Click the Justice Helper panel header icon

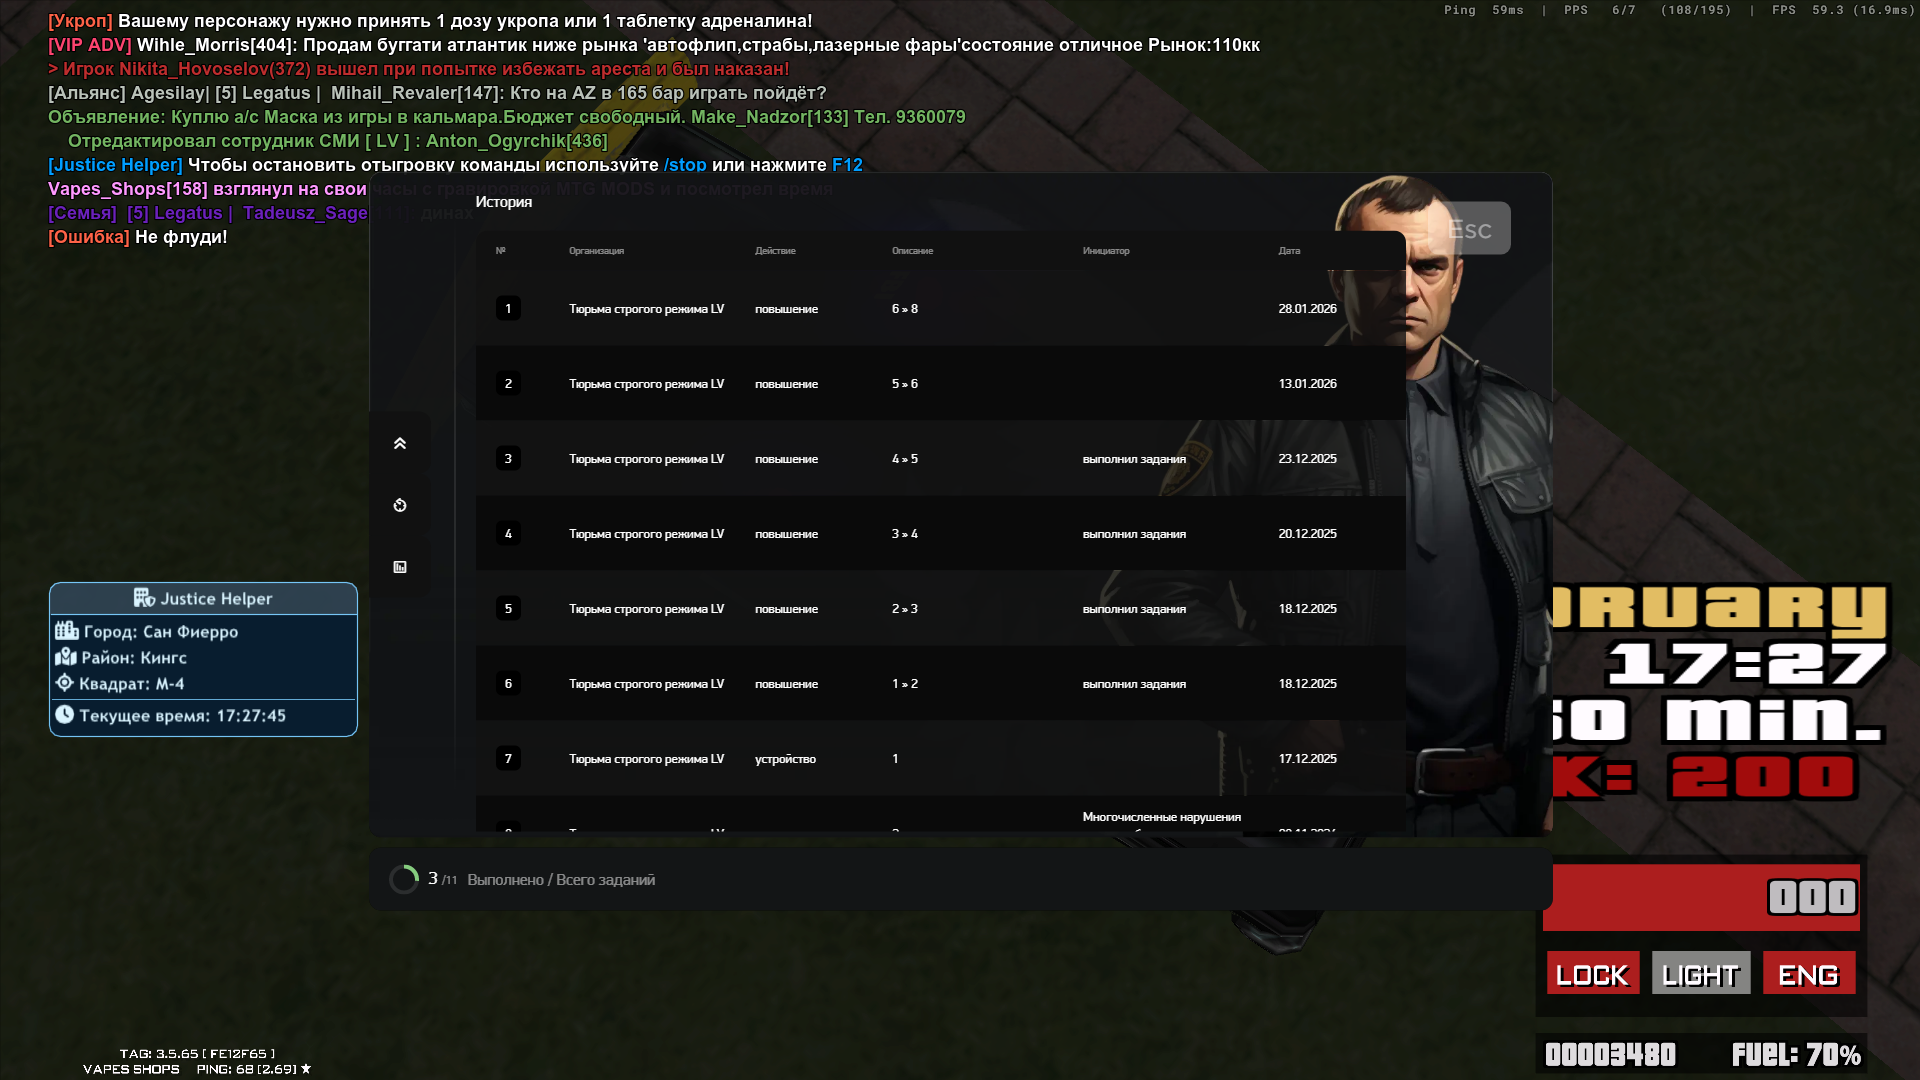tap(144, 598)
